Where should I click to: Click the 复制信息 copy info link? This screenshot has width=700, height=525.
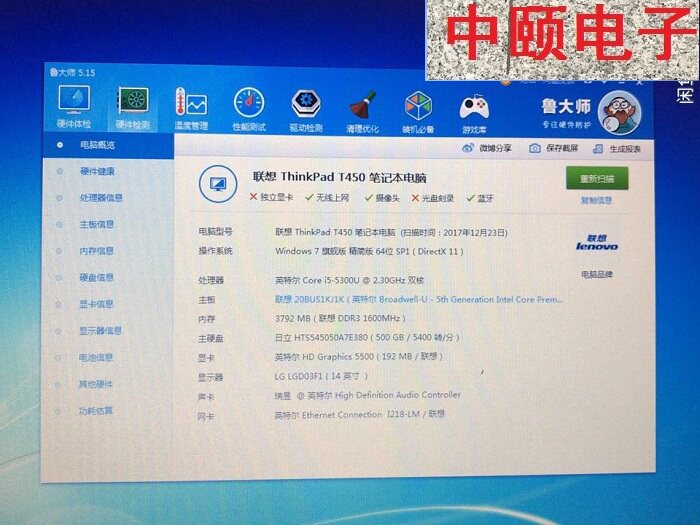point(596,200)
